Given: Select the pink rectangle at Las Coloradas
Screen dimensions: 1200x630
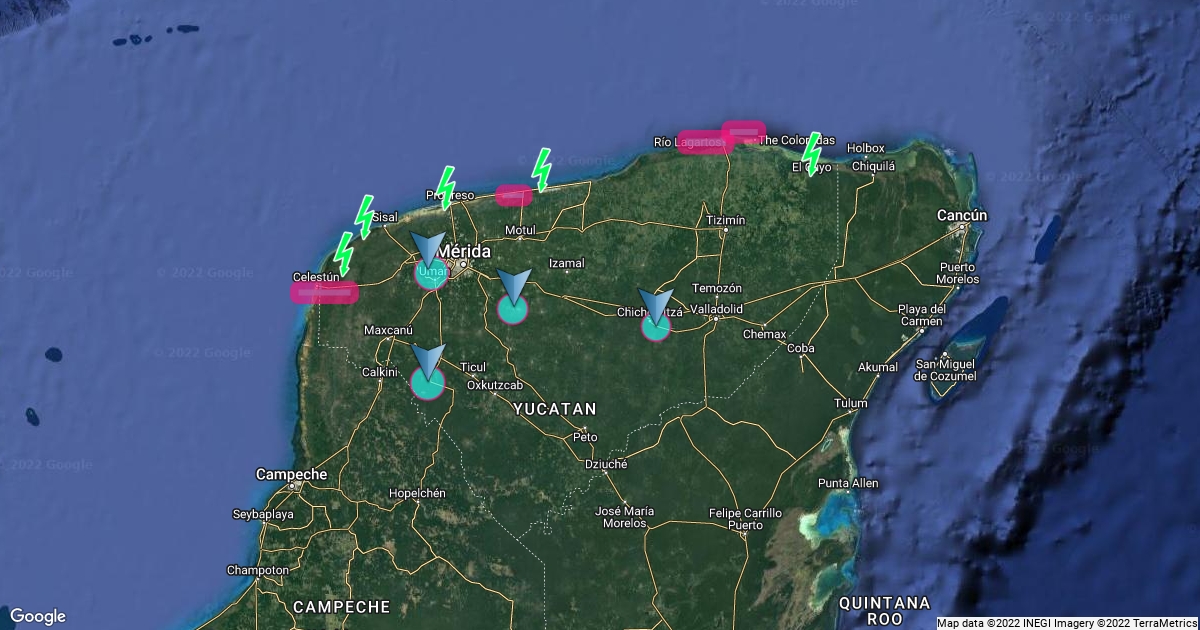Looking at the screenshot, I should (x=744, y=131).
